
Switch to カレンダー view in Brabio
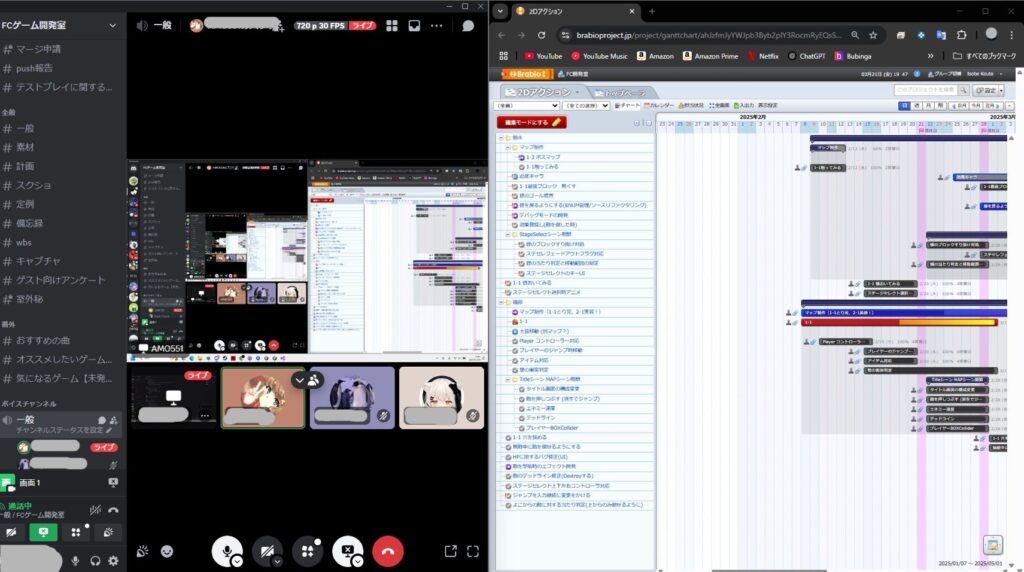pyautogui.click(x=660, y=105)
